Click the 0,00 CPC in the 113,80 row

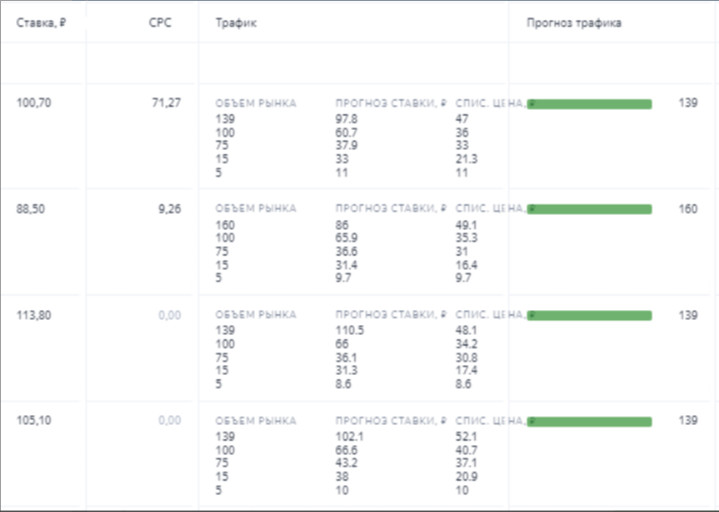[x=169, y=315]
